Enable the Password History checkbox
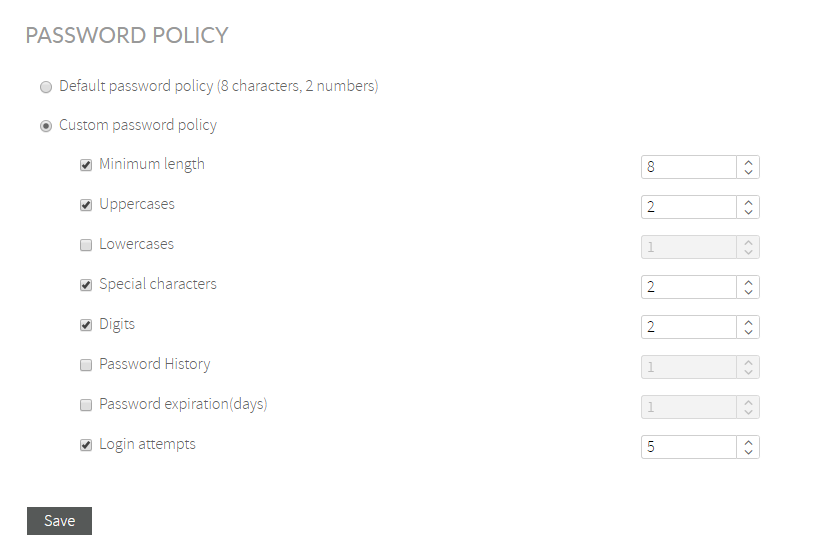Image resolution: width=826 pixels, height=560 pixels. [86, 365]
